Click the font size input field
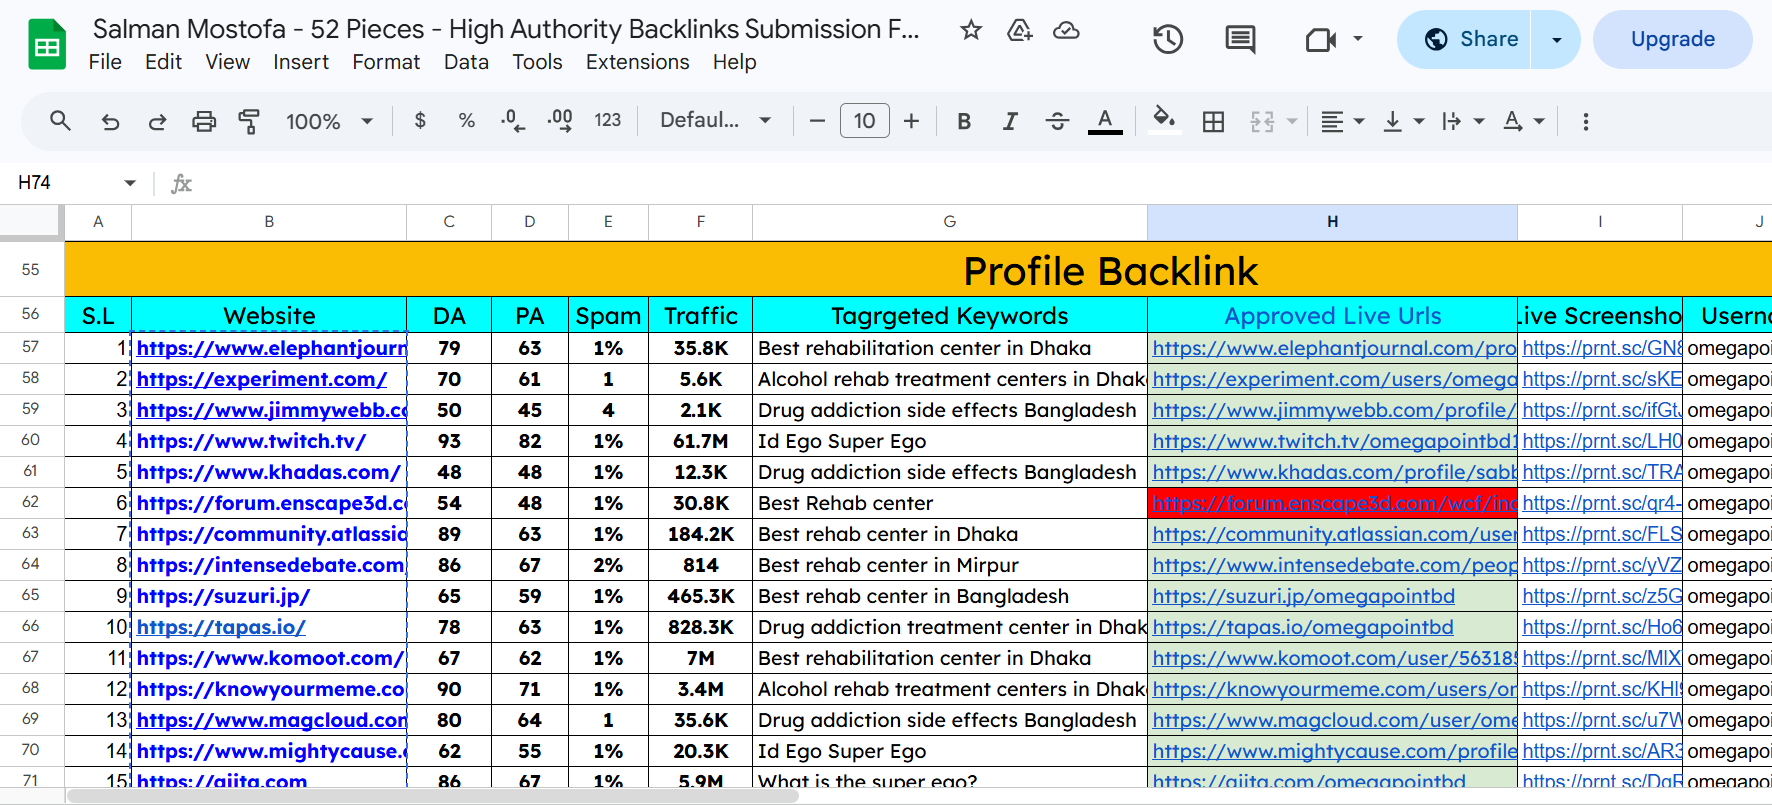This screenshot has height=805, width=1772. (864, 121)
